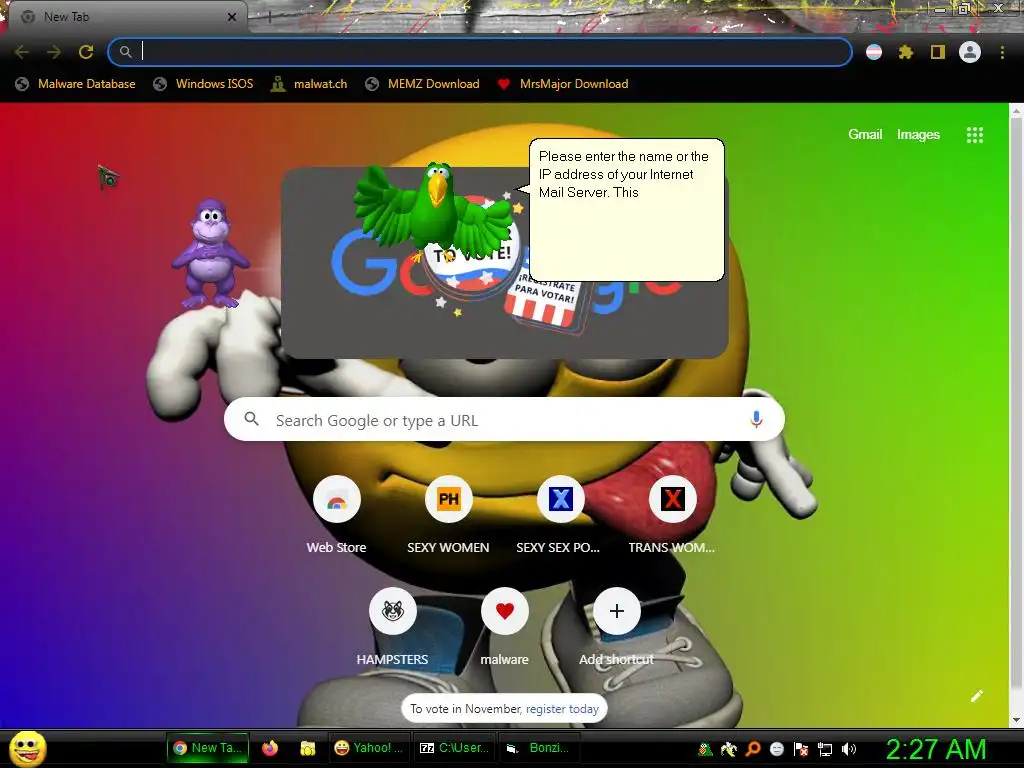Switch to Bonzi taskbar window
The image size is (1024, 768).
point(539,748)
